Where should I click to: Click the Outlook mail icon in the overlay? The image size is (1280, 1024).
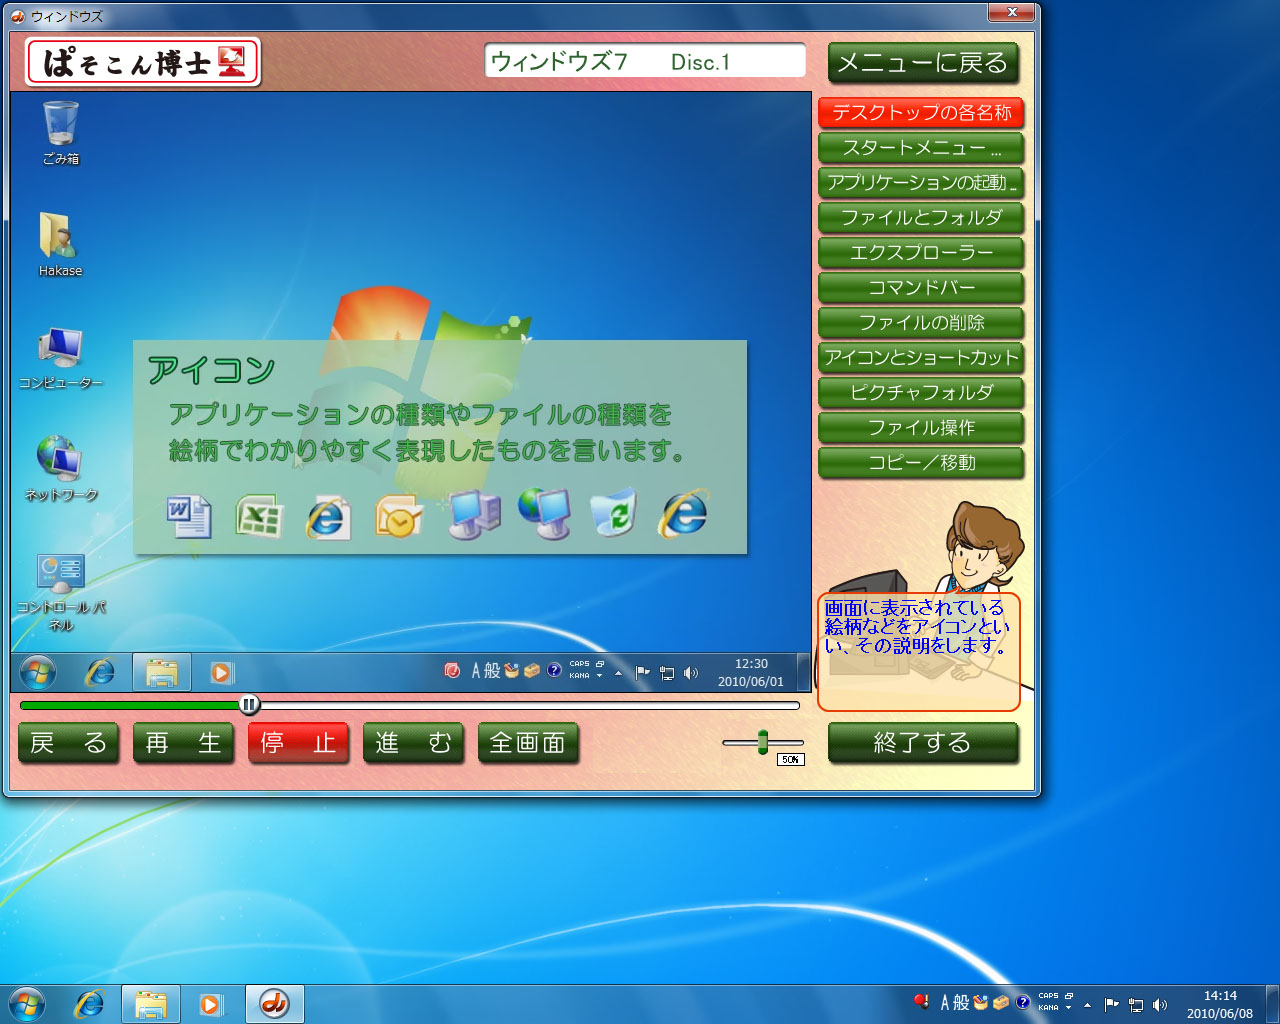[399, 517]
